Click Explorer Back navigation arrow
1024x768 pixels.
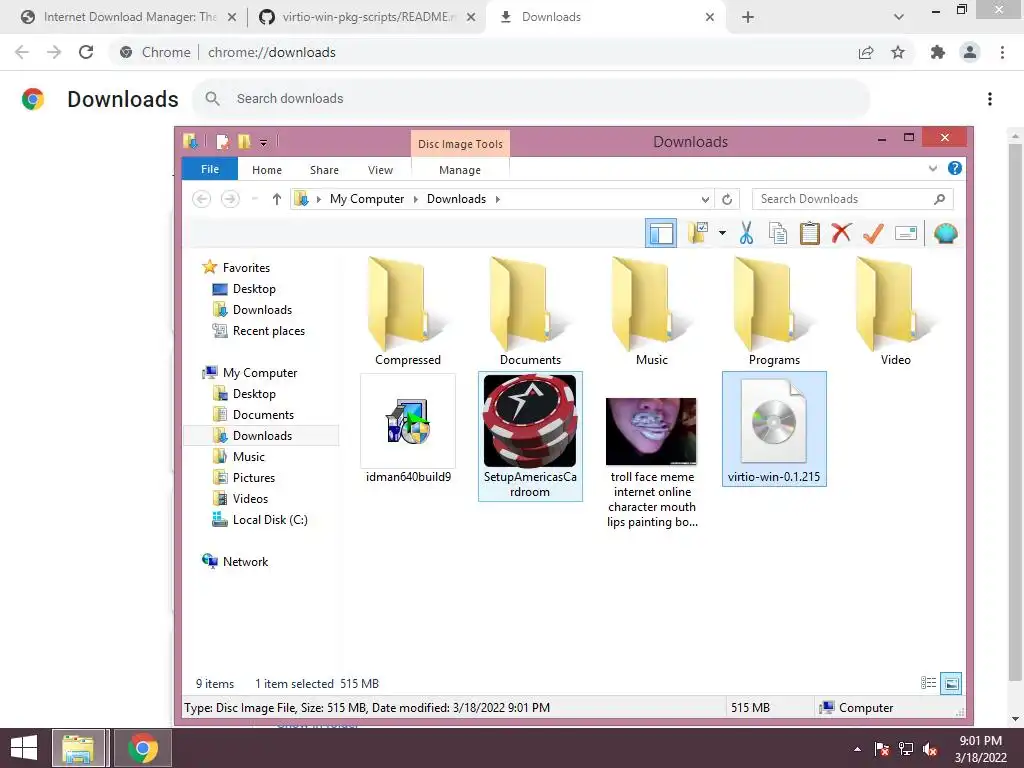(202, 199)
